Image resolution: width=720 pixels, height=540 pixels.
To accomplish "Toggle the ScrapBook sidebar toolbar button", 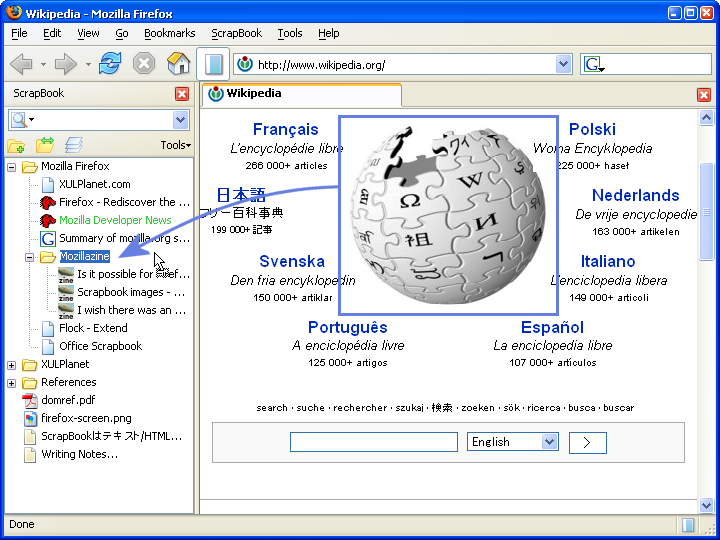I will (x=213, y=64).
